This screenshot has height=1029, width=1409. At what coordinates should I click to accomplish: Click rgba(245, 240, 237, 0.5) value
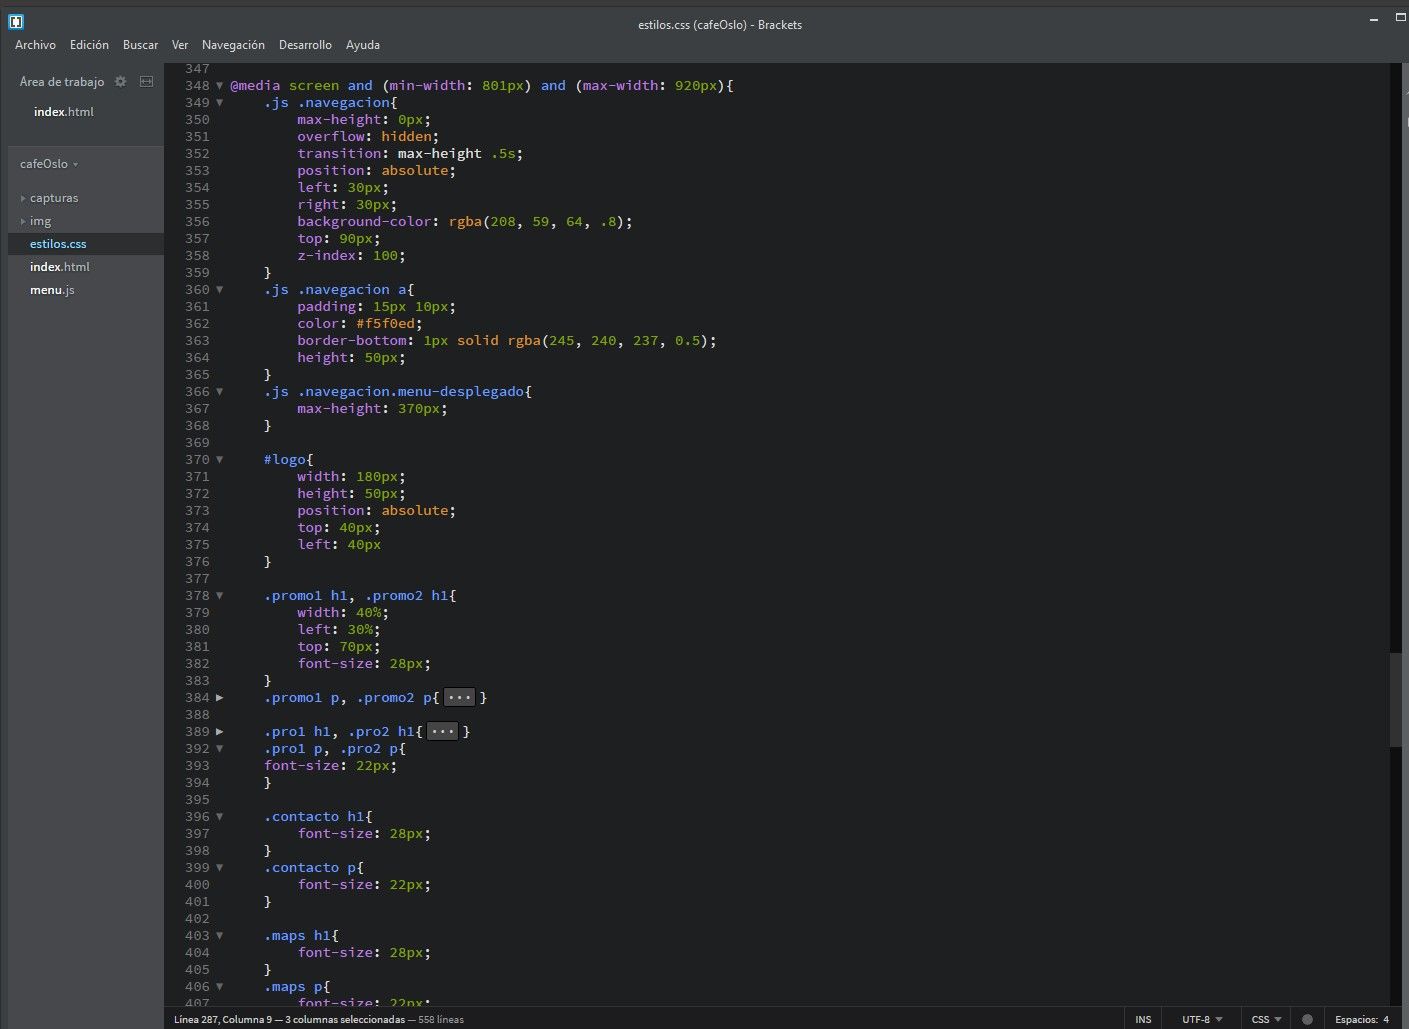608,341
